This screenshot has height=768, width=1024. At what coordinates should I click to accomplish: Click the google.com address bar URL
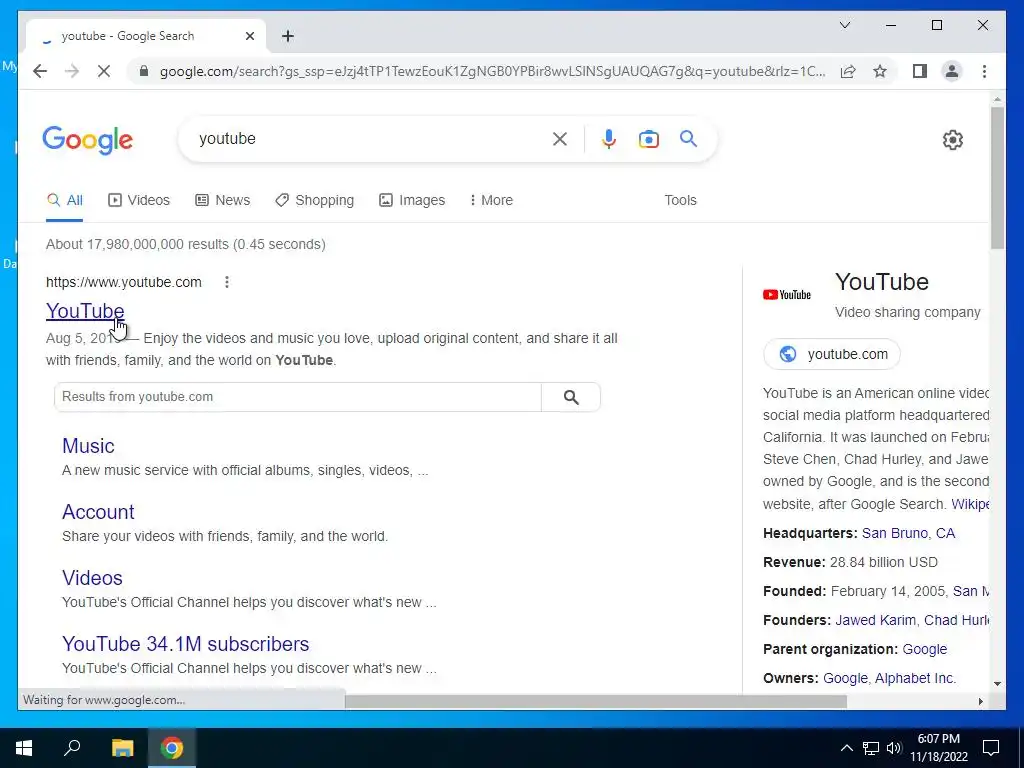pyautogui.click(x=492, y=71)
